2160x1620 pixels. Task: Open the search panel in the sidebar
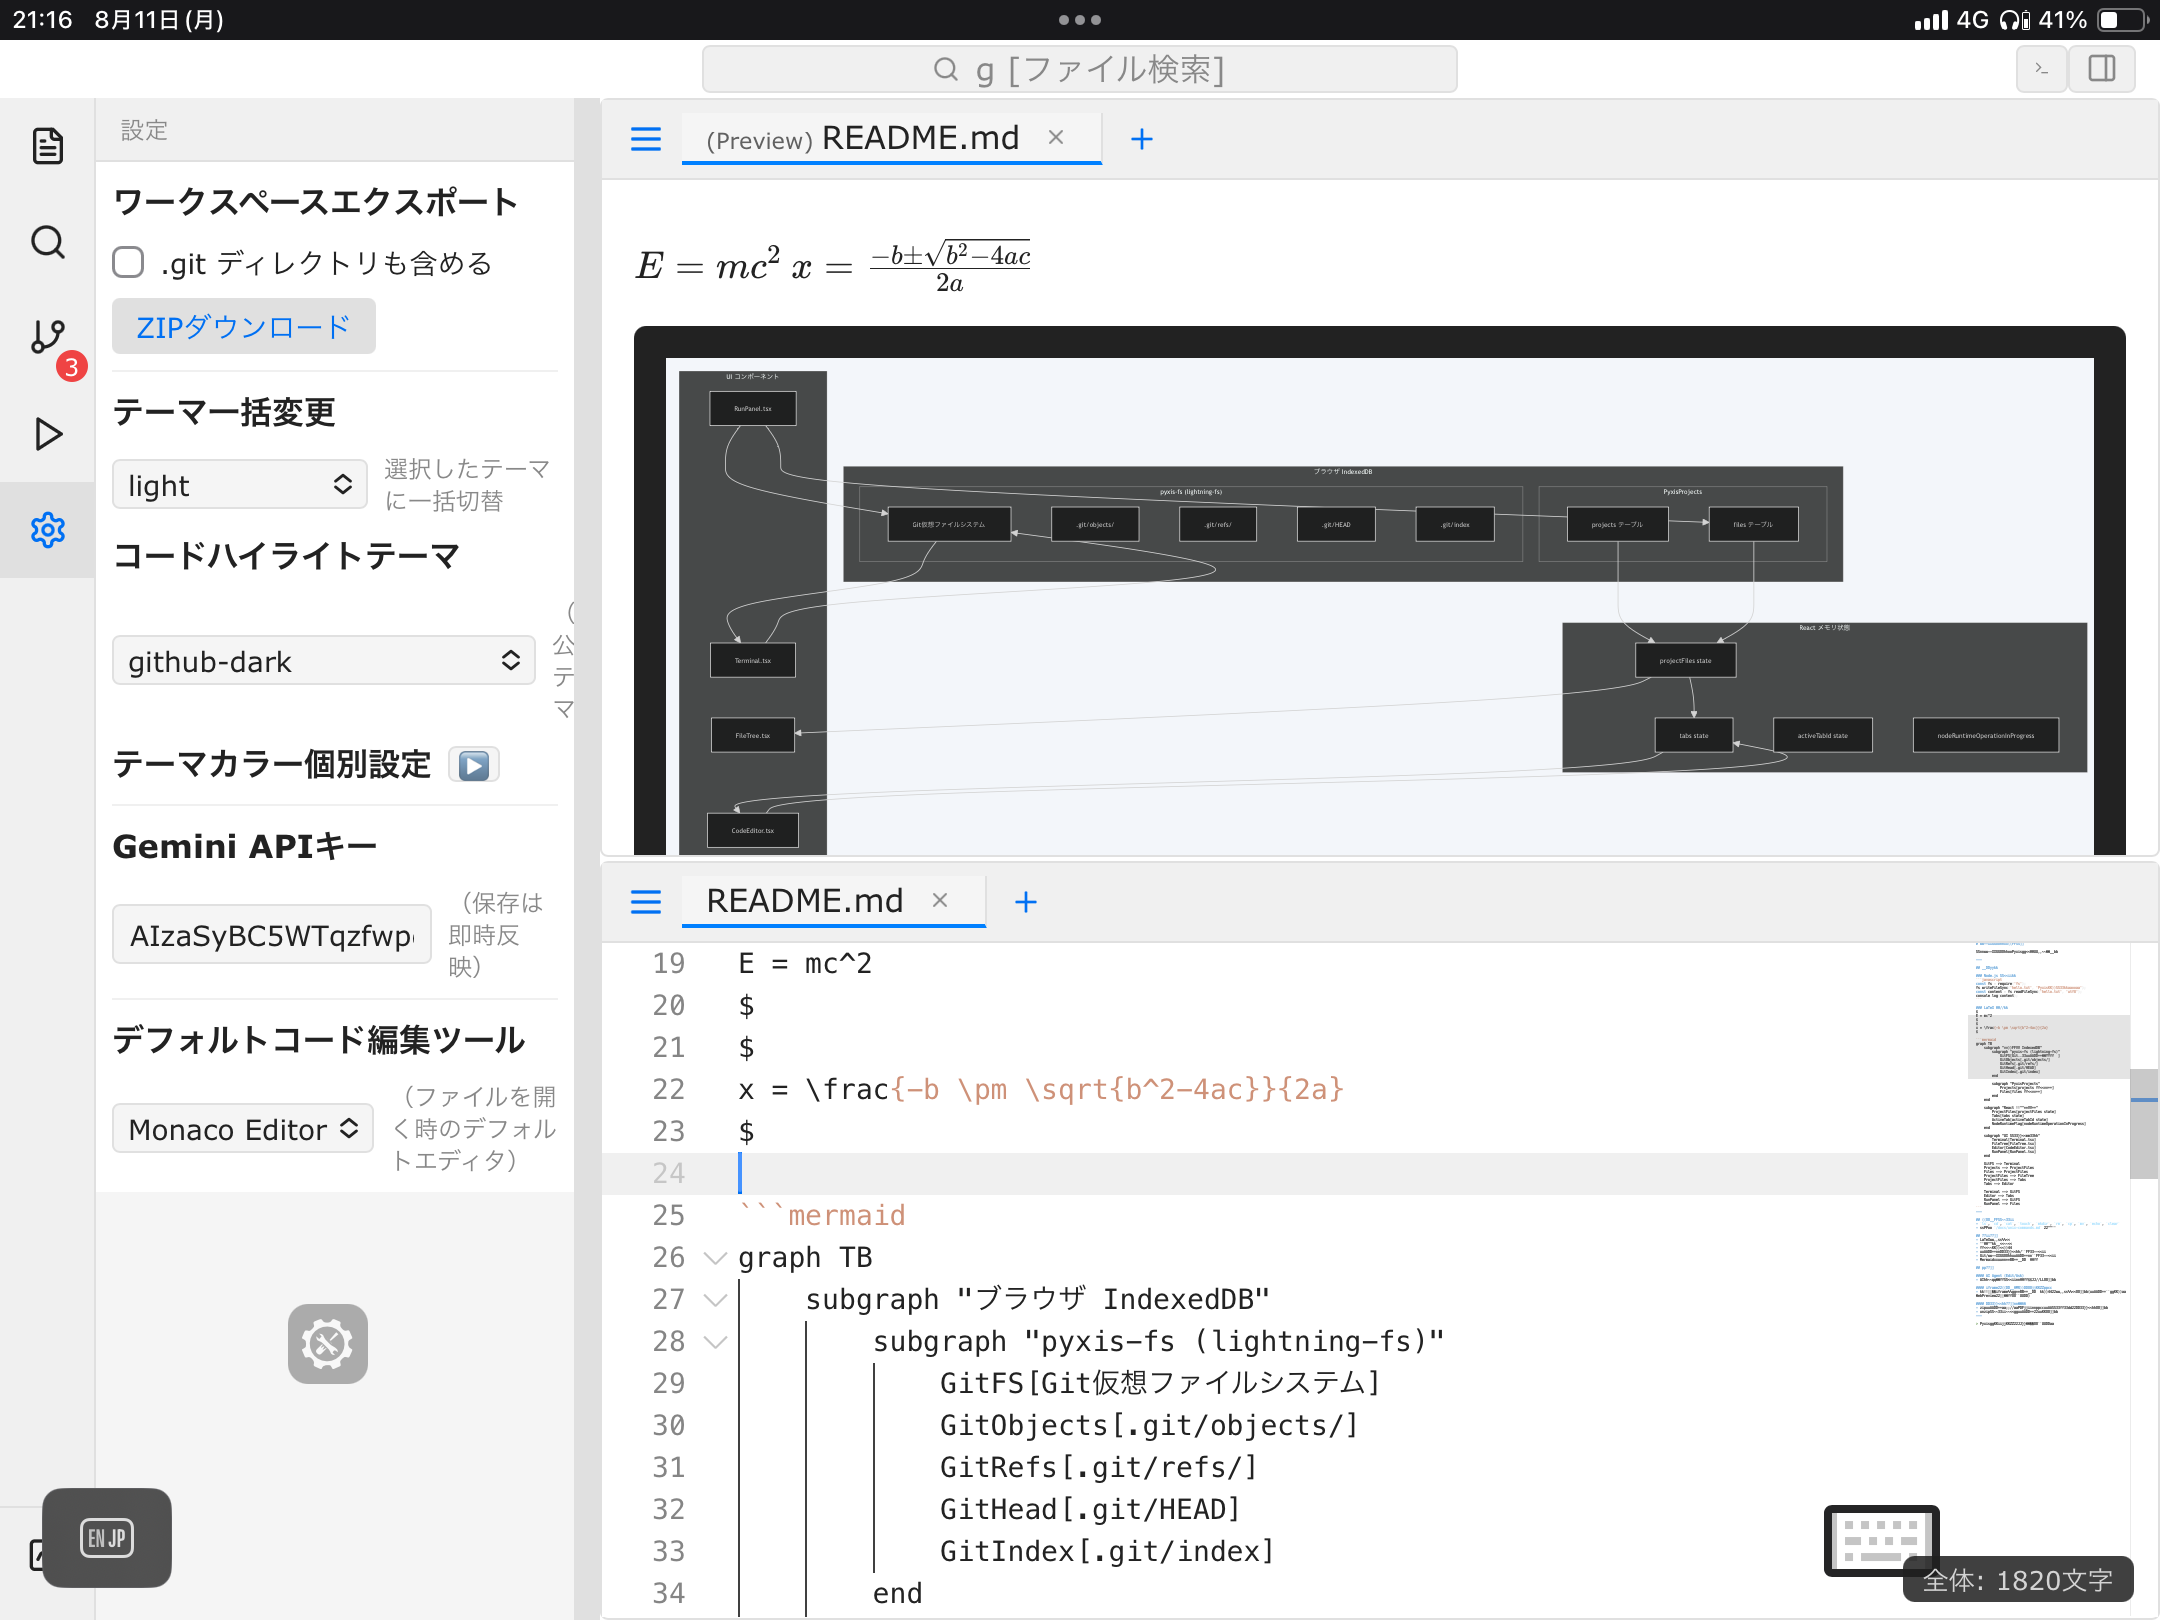click(47, 242)
